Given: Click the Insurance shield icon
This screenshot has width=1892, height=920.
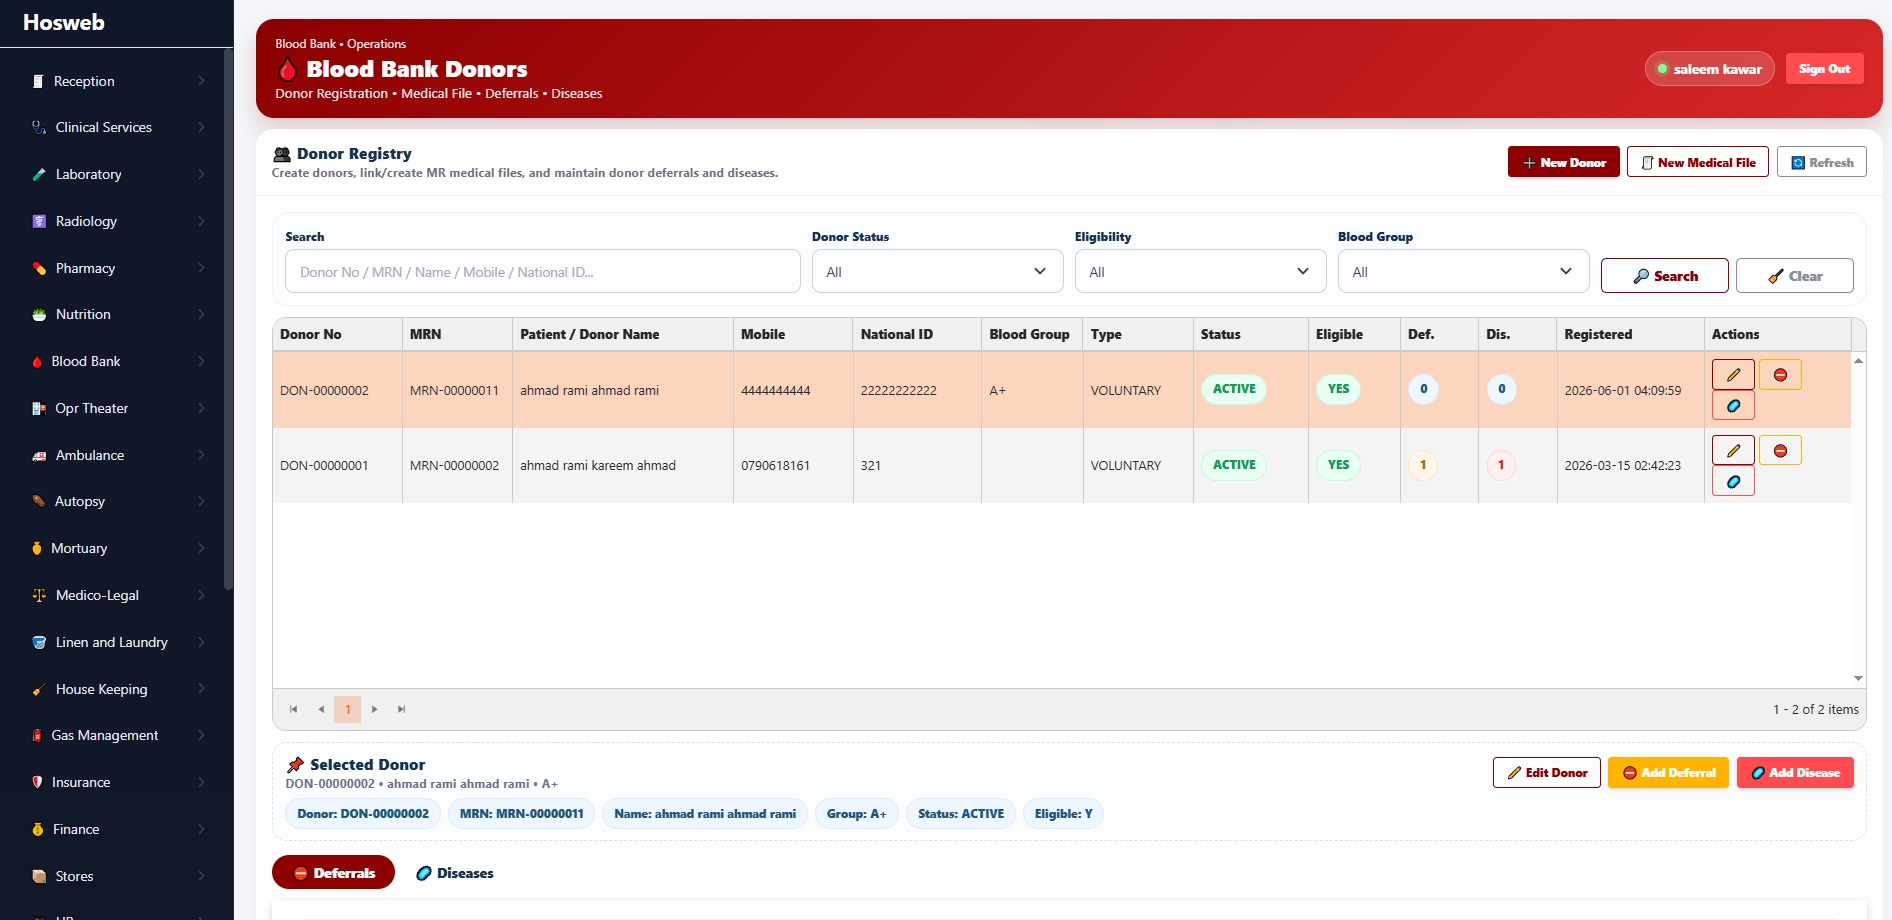Looking at the screenshot, I should pos(37,783).
